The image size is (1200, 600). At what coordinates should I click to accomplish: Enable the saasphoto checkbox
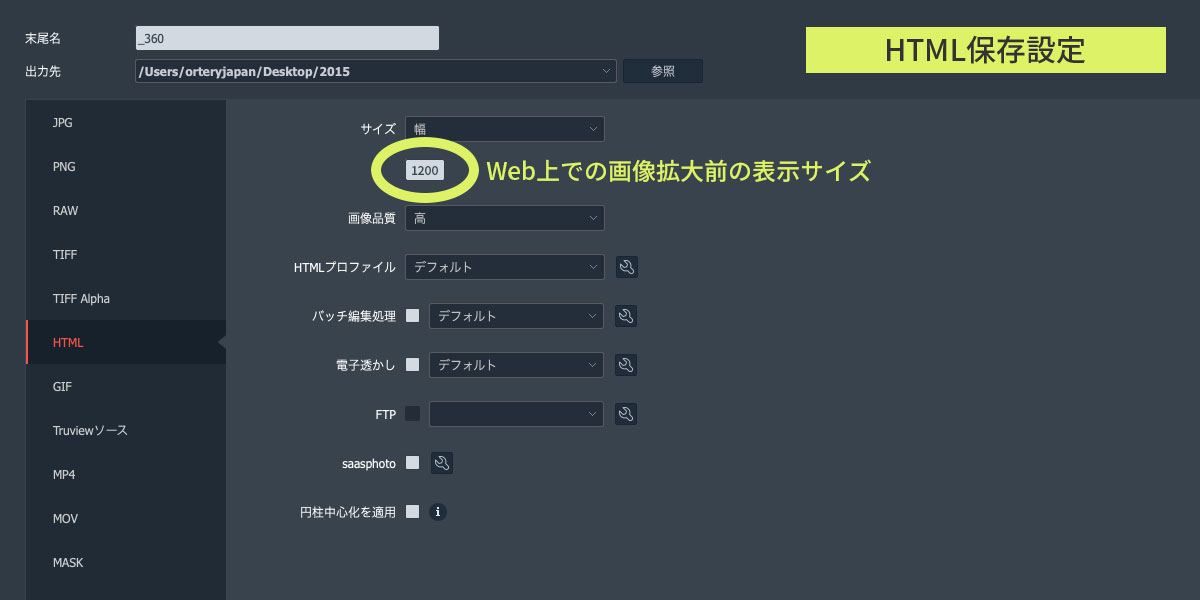pyautogui.click(x=412, y=463)
